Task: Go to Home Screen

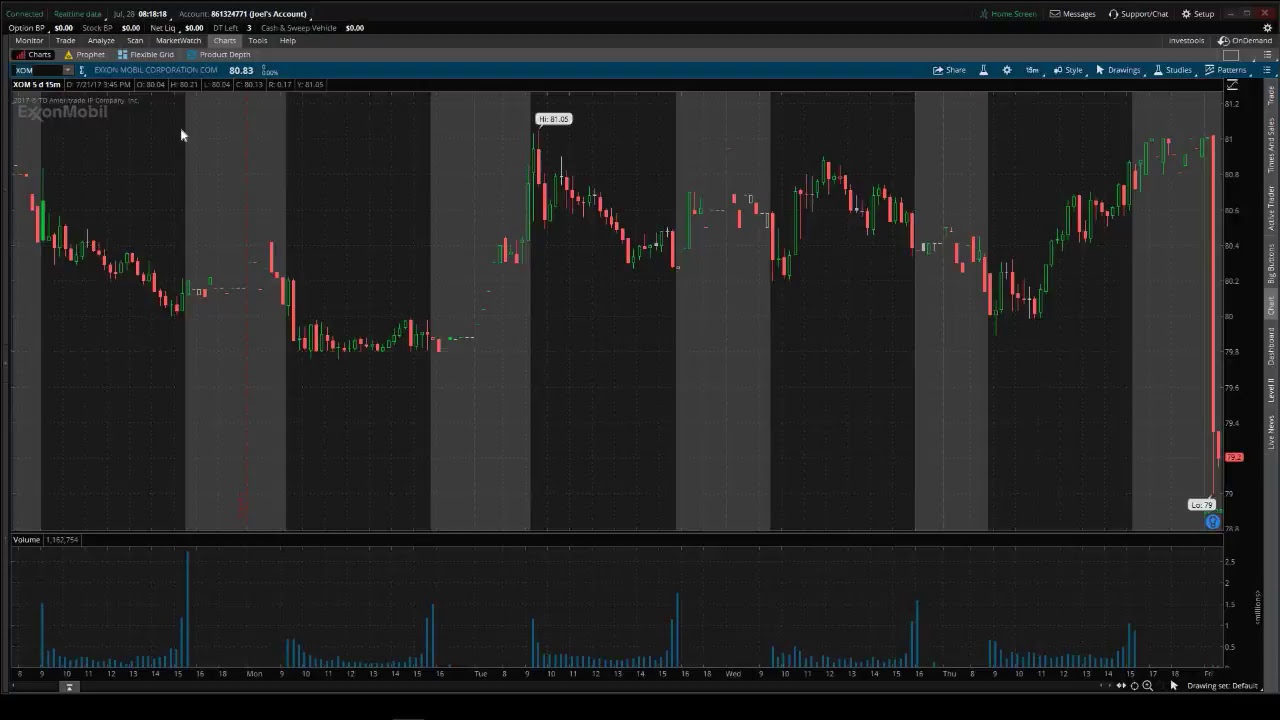Action: [x=1008, y=14]
